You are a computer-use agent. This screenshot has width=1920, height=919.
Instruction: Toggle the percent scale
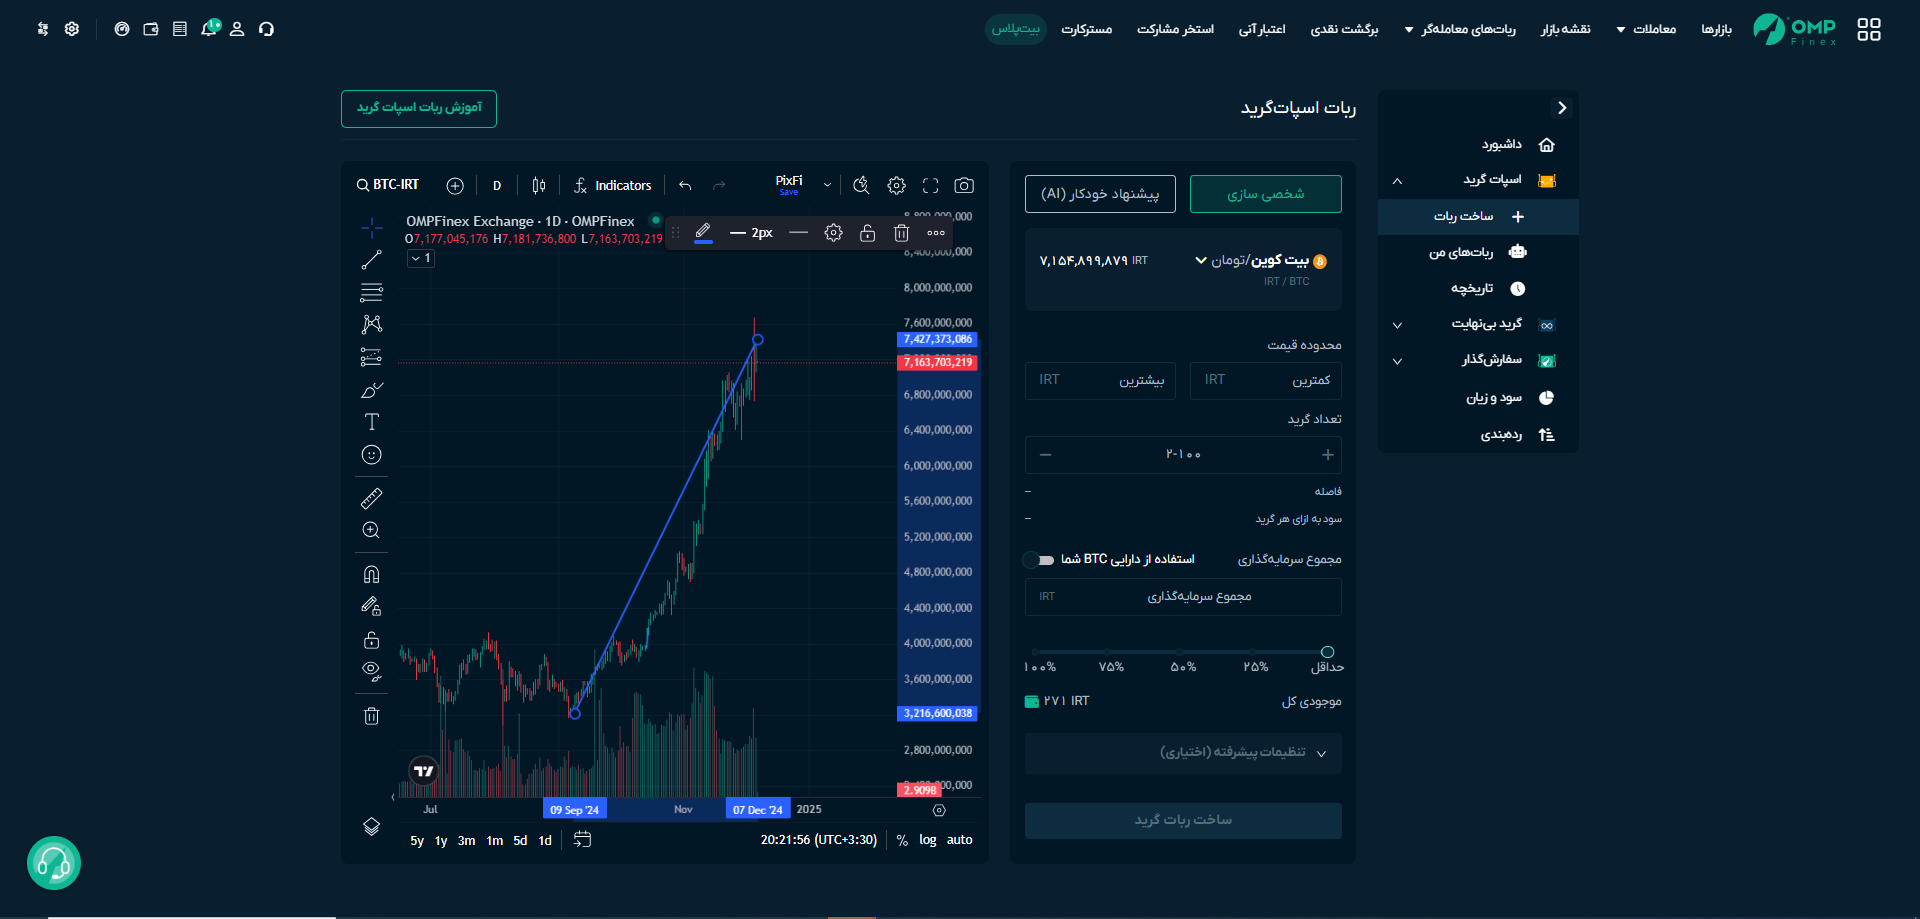point(902,840)
